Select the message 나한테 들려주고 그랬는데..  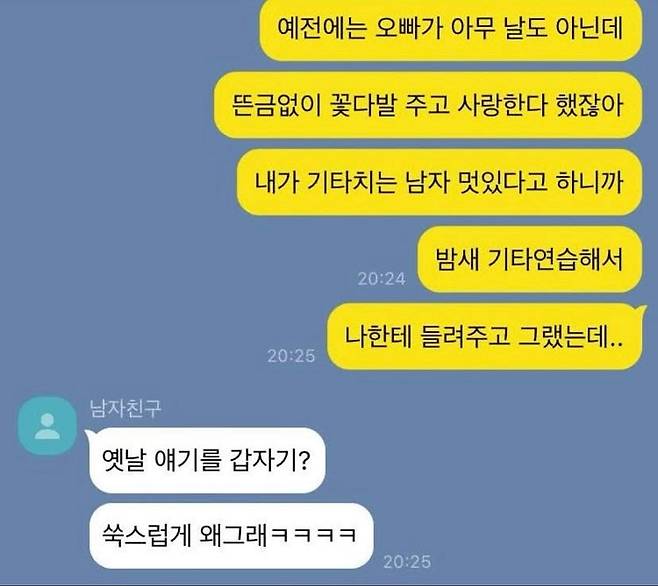[485, 336]
